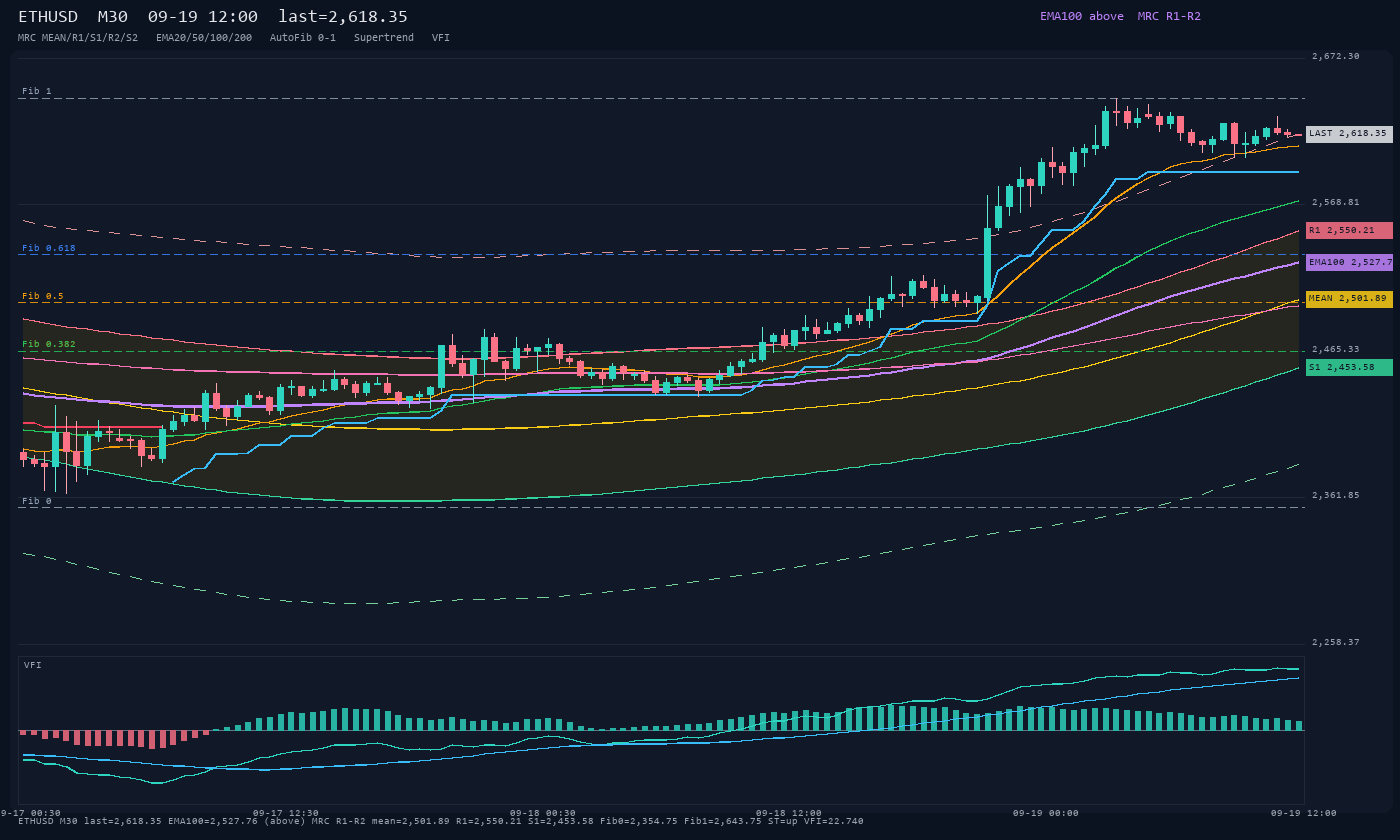Image resolution: width=1400 pixels, height=840 pixels.
Task: Select the EMA20/50/100/200 indicator label
Action: coord(204,38)
